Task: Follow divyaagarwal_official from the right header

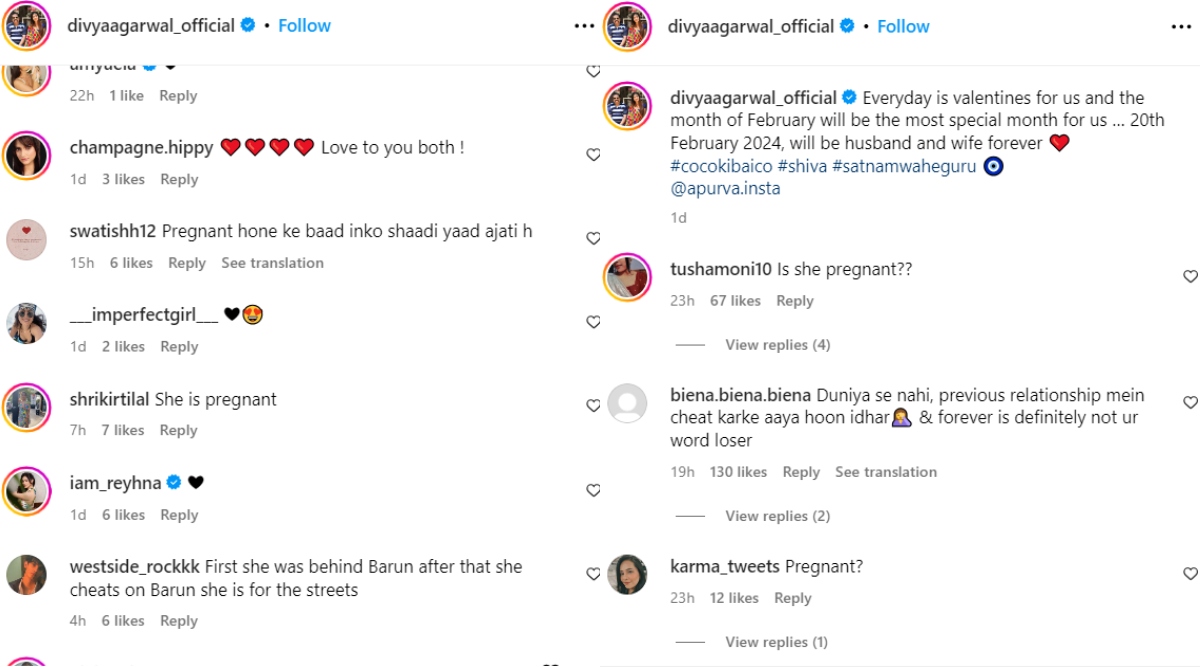Action: [903, 26]
